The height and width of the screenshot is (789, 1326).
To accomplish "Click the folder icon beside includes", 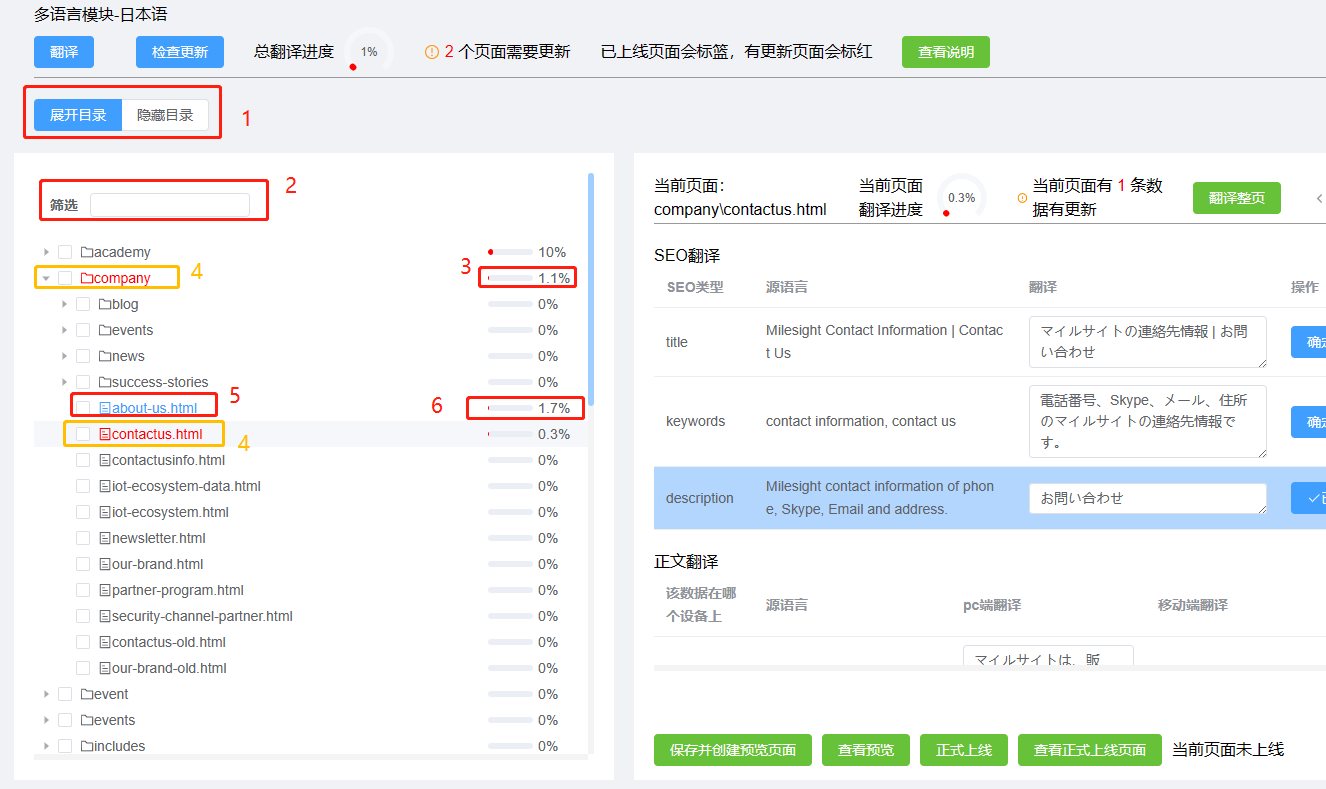I will click(x=87, y=746).
